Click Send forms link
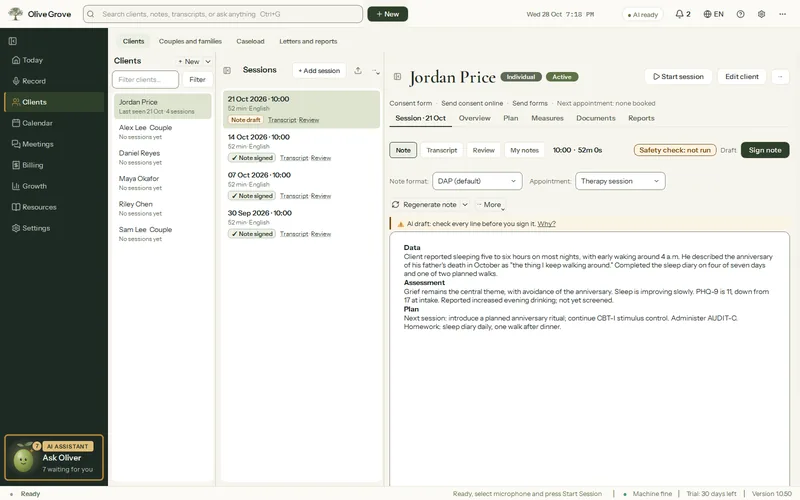 point(530,103)
